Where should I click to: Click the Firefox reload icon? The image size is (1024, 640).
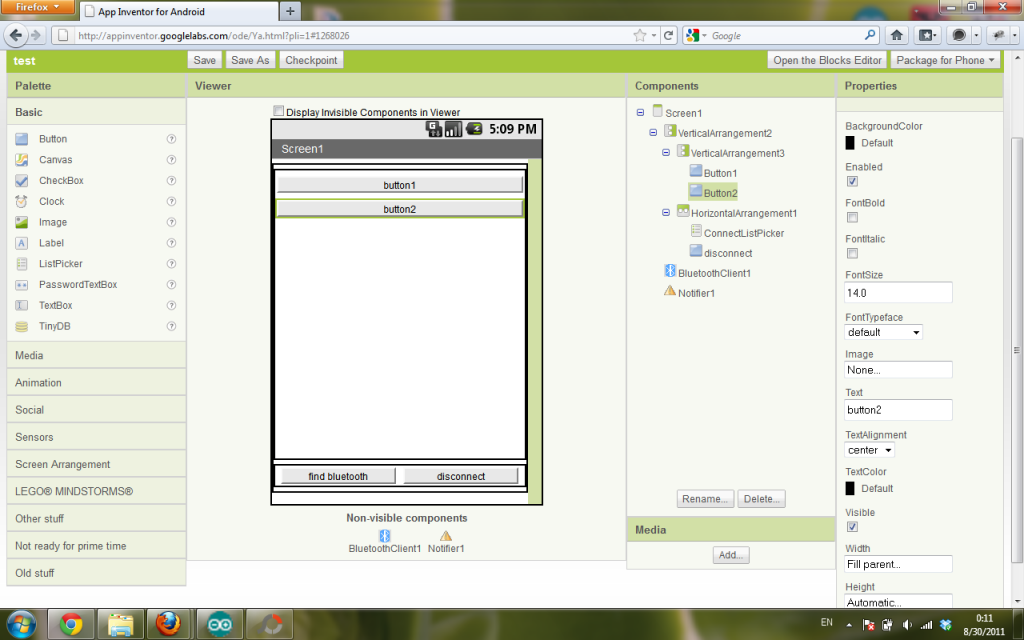point(668,35)
